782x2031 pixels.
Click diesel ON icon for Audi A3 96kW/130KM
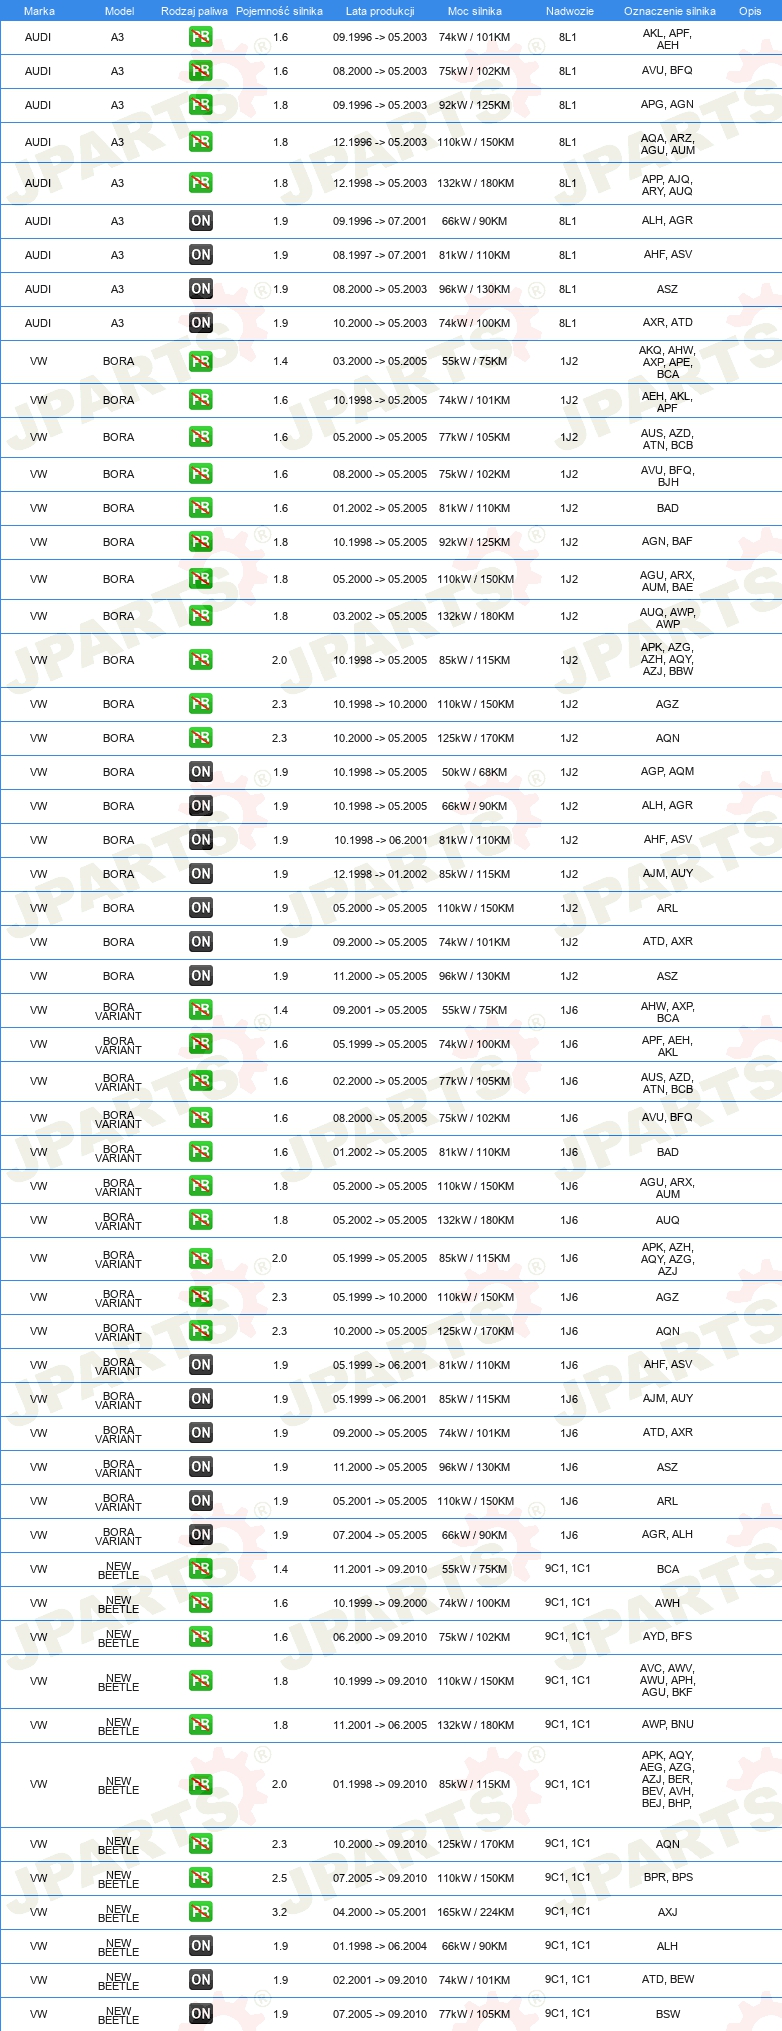200,289
